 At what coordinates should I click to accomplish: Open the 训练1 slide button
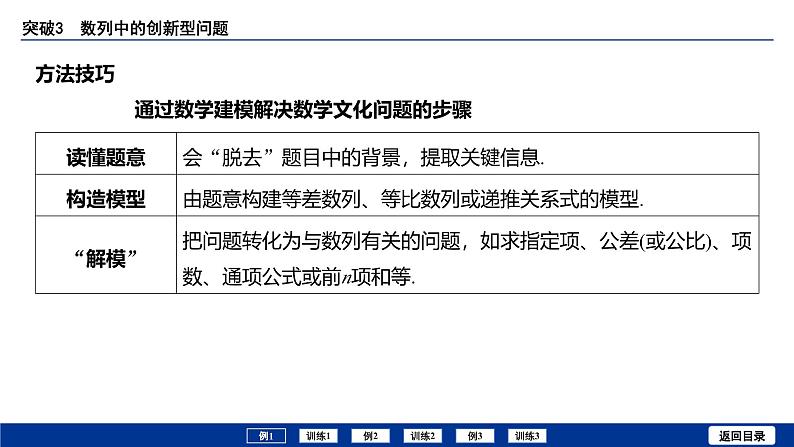coord(319,436)
